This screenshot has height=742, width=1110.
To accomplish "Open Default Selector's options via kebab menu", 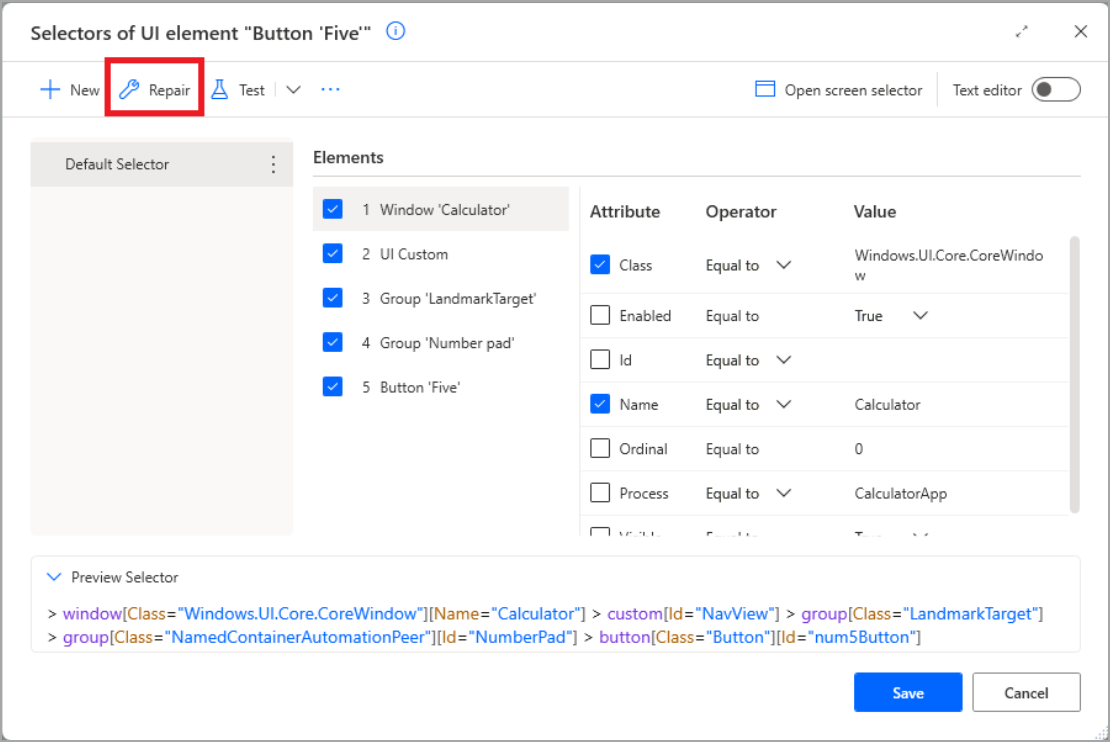I will pyautogui.click(x=274, y=164).
